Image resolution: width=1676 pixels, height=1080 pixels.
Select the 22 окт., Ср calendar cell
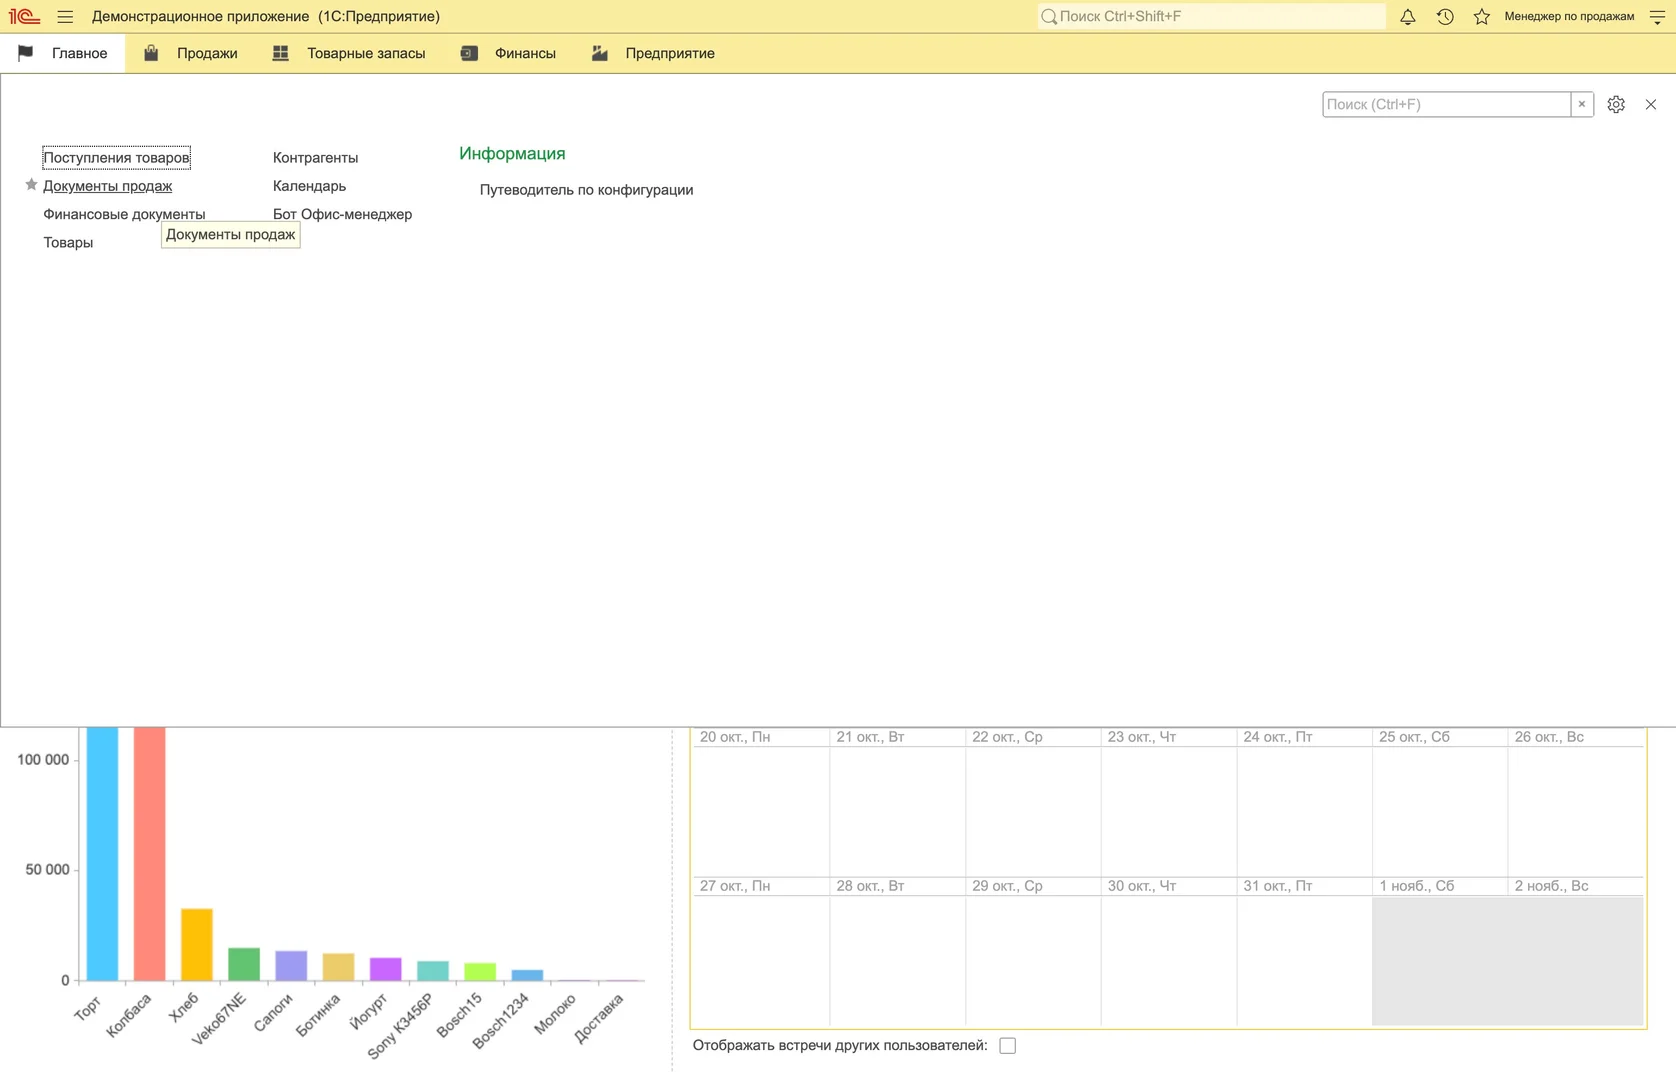tap(1032, 810)
